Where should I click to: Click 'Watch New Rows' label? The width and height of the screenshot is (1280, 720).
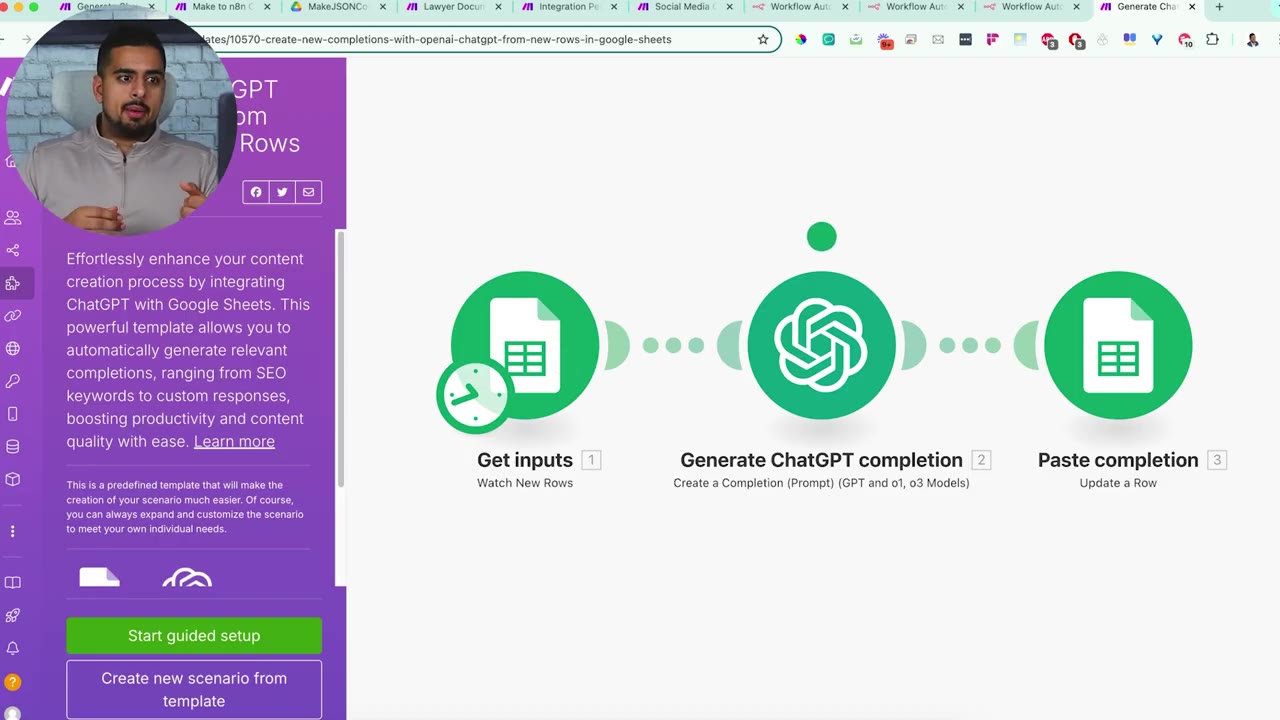[525, 483]
